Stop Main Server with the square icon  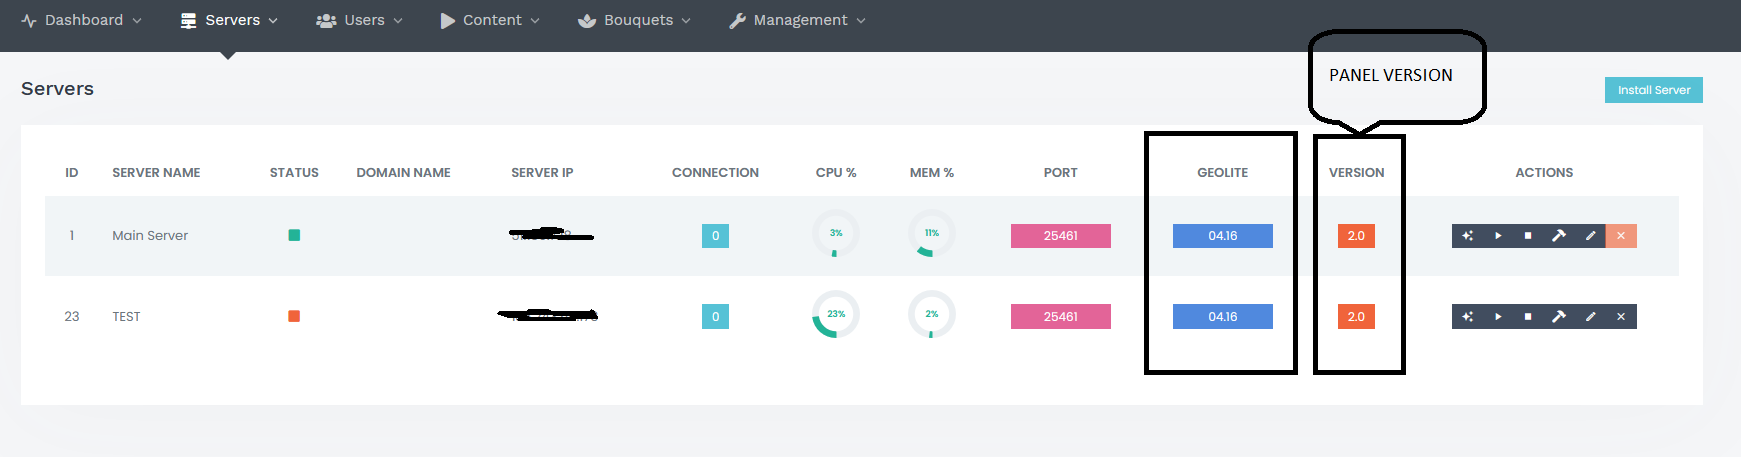pyautogui.click(x=1528, y=236)
